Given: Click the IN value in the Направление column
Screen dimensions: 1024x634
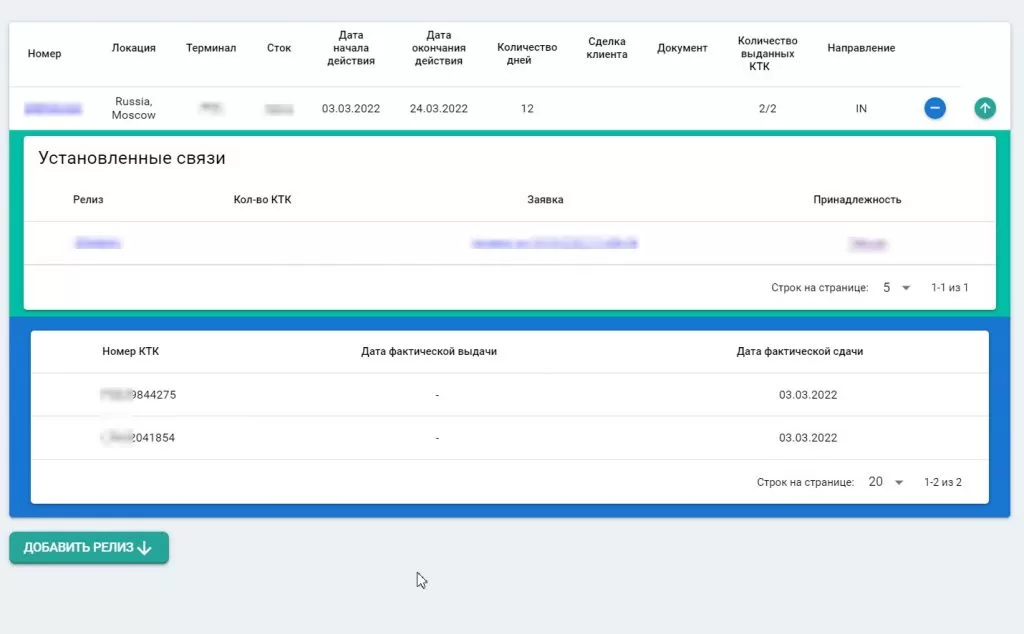Looking at the screenshot, I should point(861,108).
